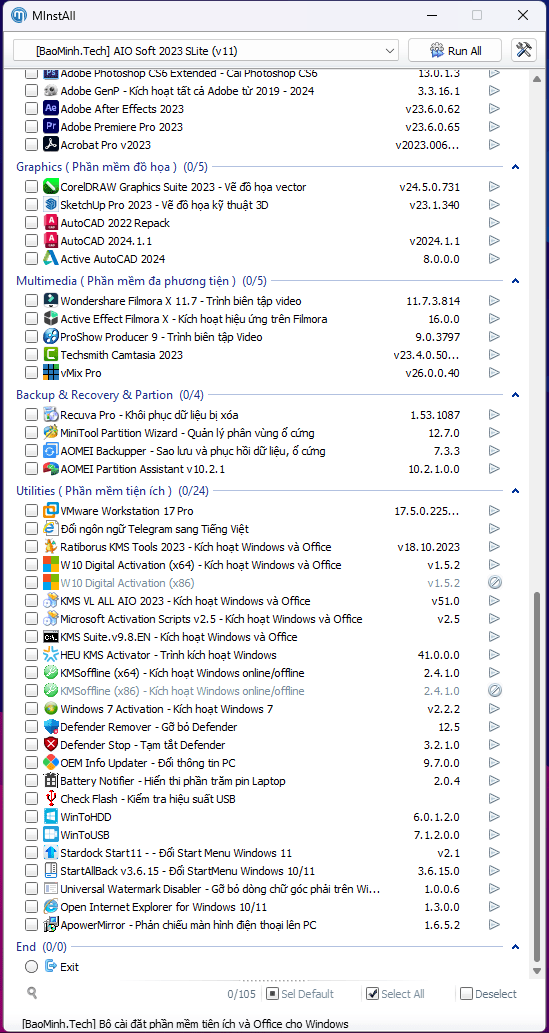This screenshot has height=1033, width=549.
Task: Check the Adobe GenP checkbox
Action: coord(32,91)
